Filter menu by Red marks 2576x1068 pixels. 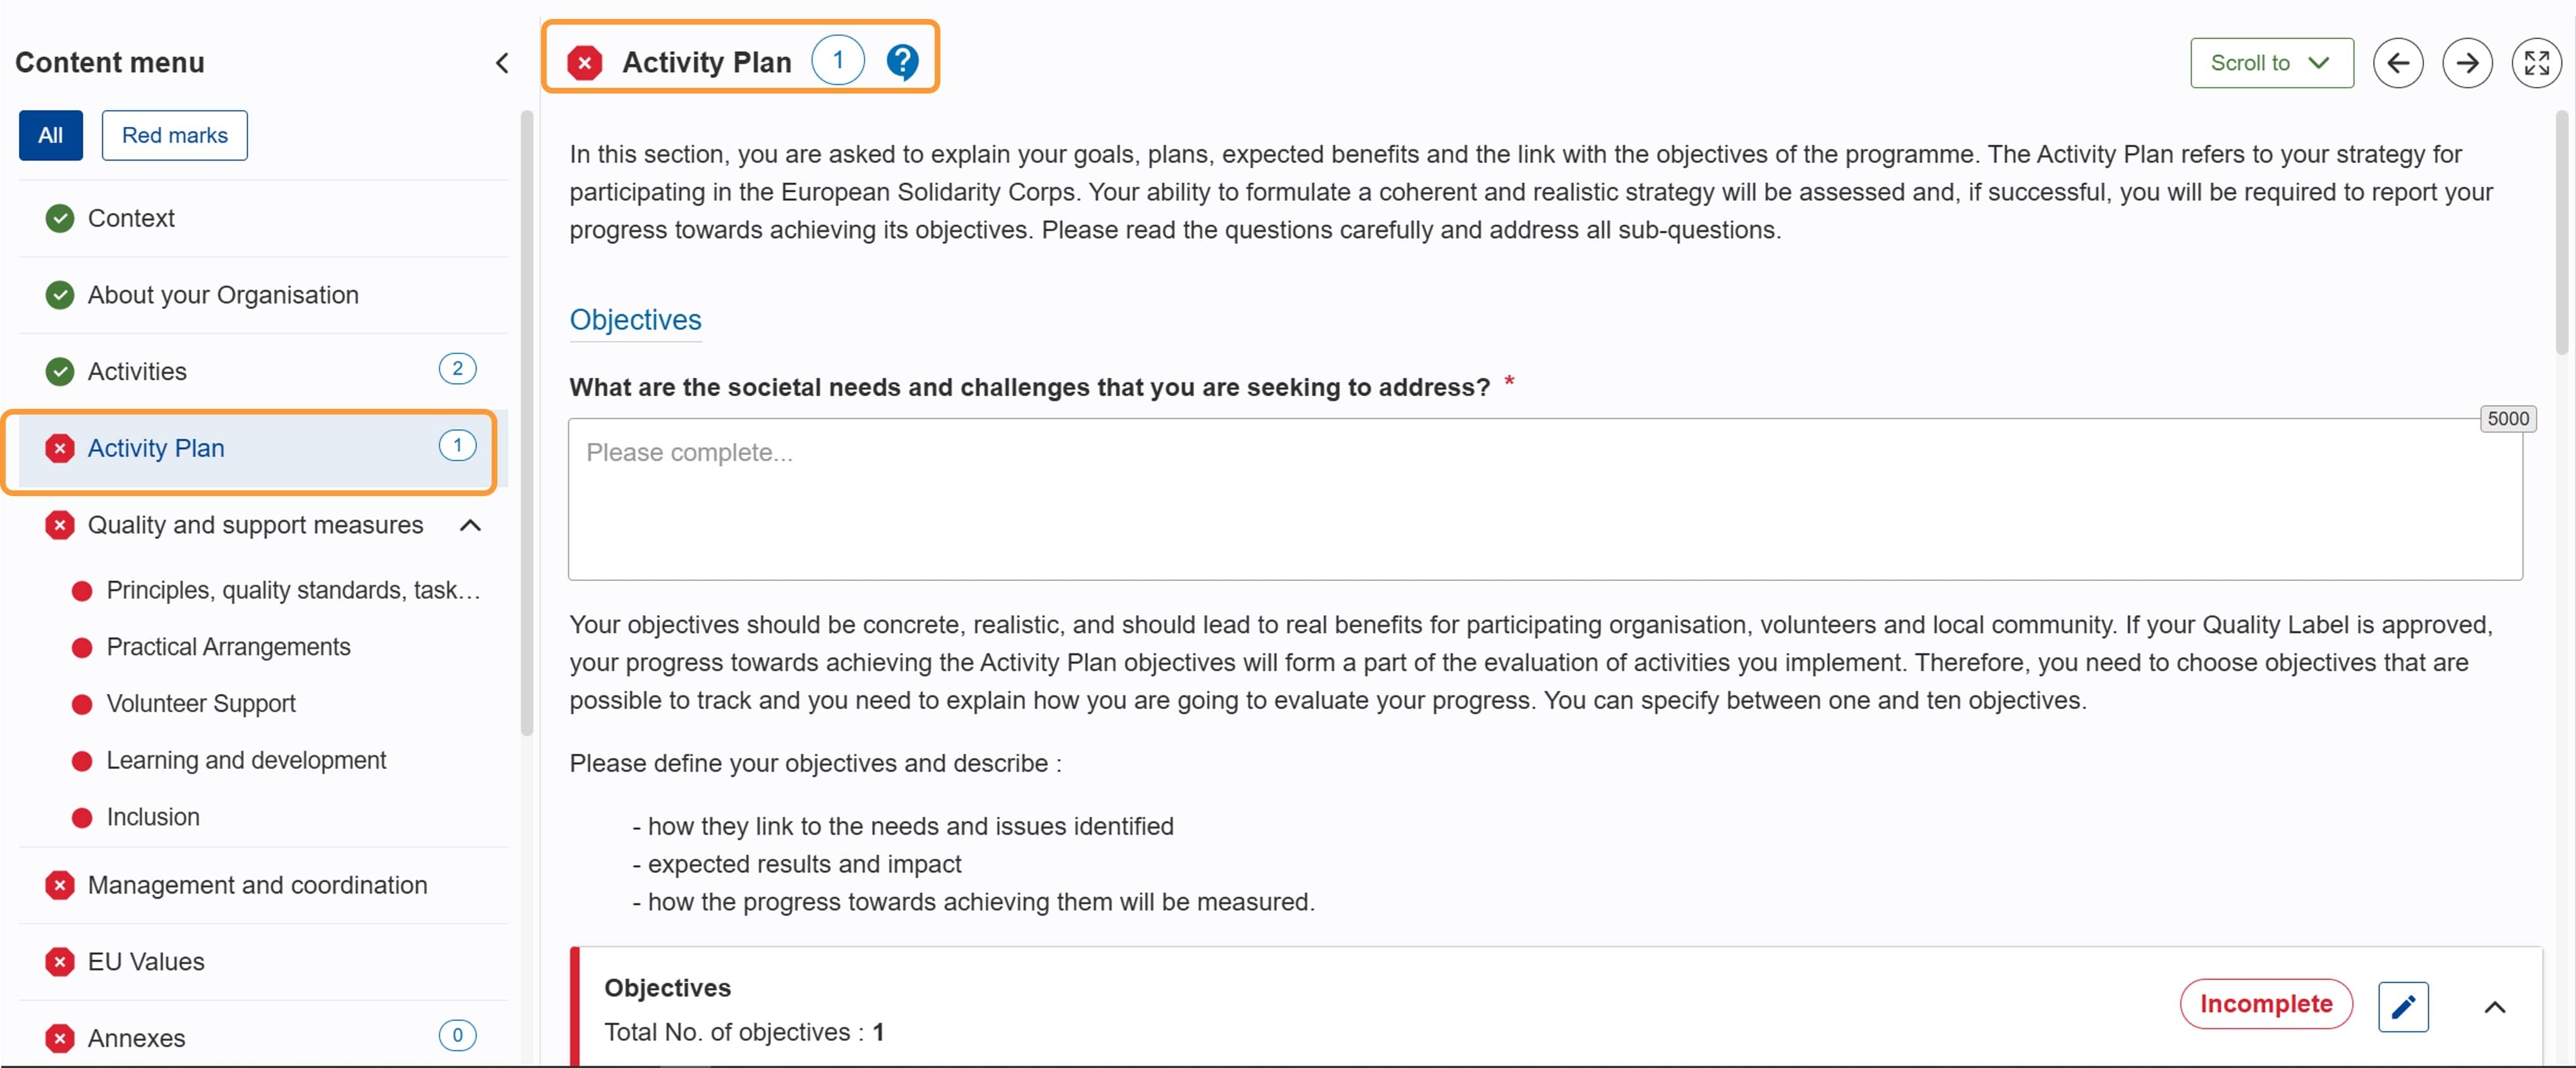(x=174, y=135)
